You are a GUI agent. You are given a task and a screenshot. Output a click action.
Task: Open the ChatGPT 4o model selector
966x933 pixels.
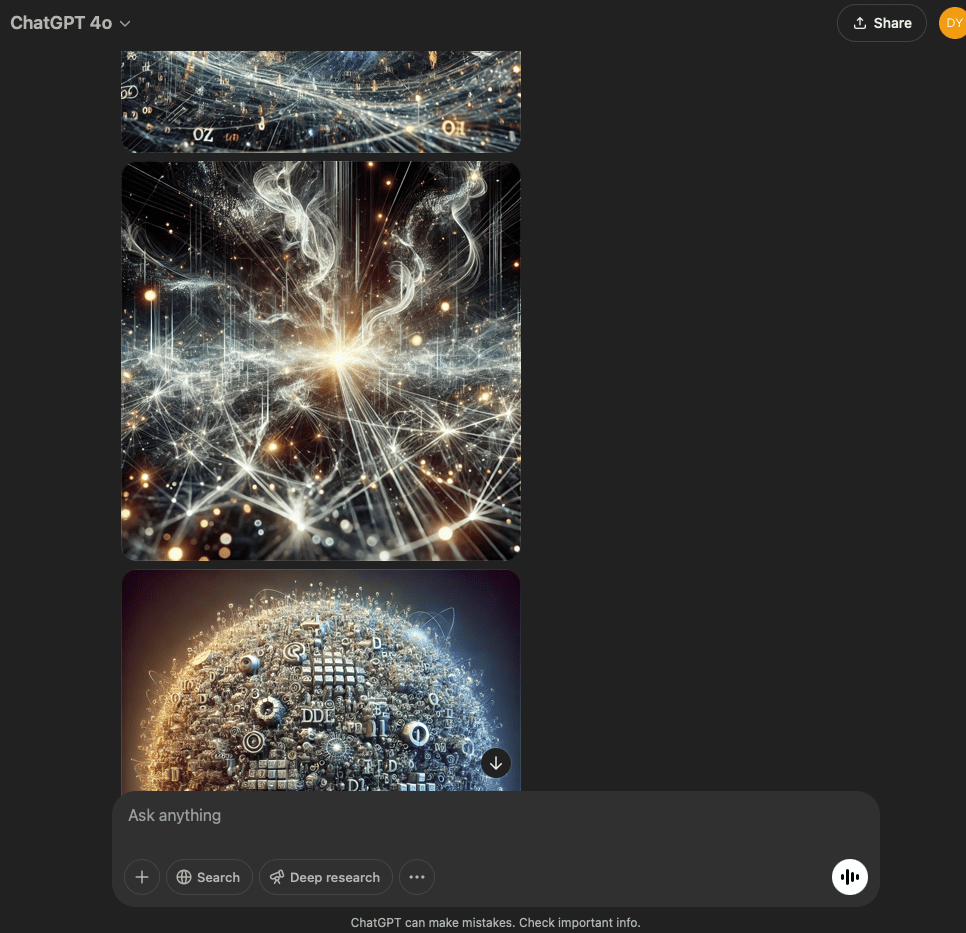[x=62, y=23]
